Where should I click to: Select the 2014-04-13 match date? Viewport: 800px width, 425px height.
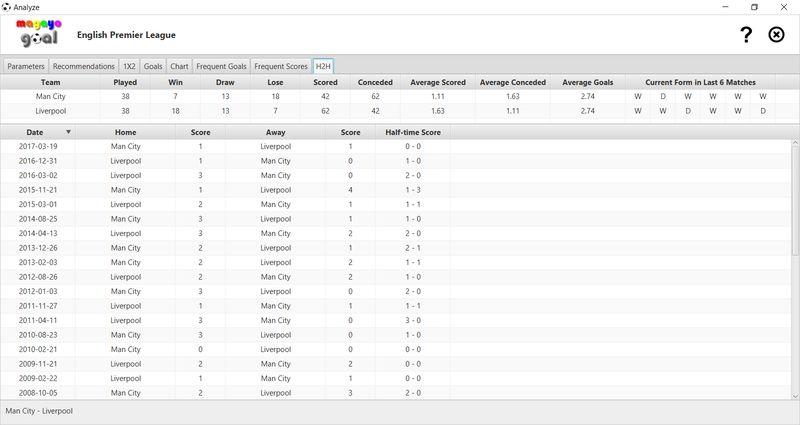coord(38,233)
